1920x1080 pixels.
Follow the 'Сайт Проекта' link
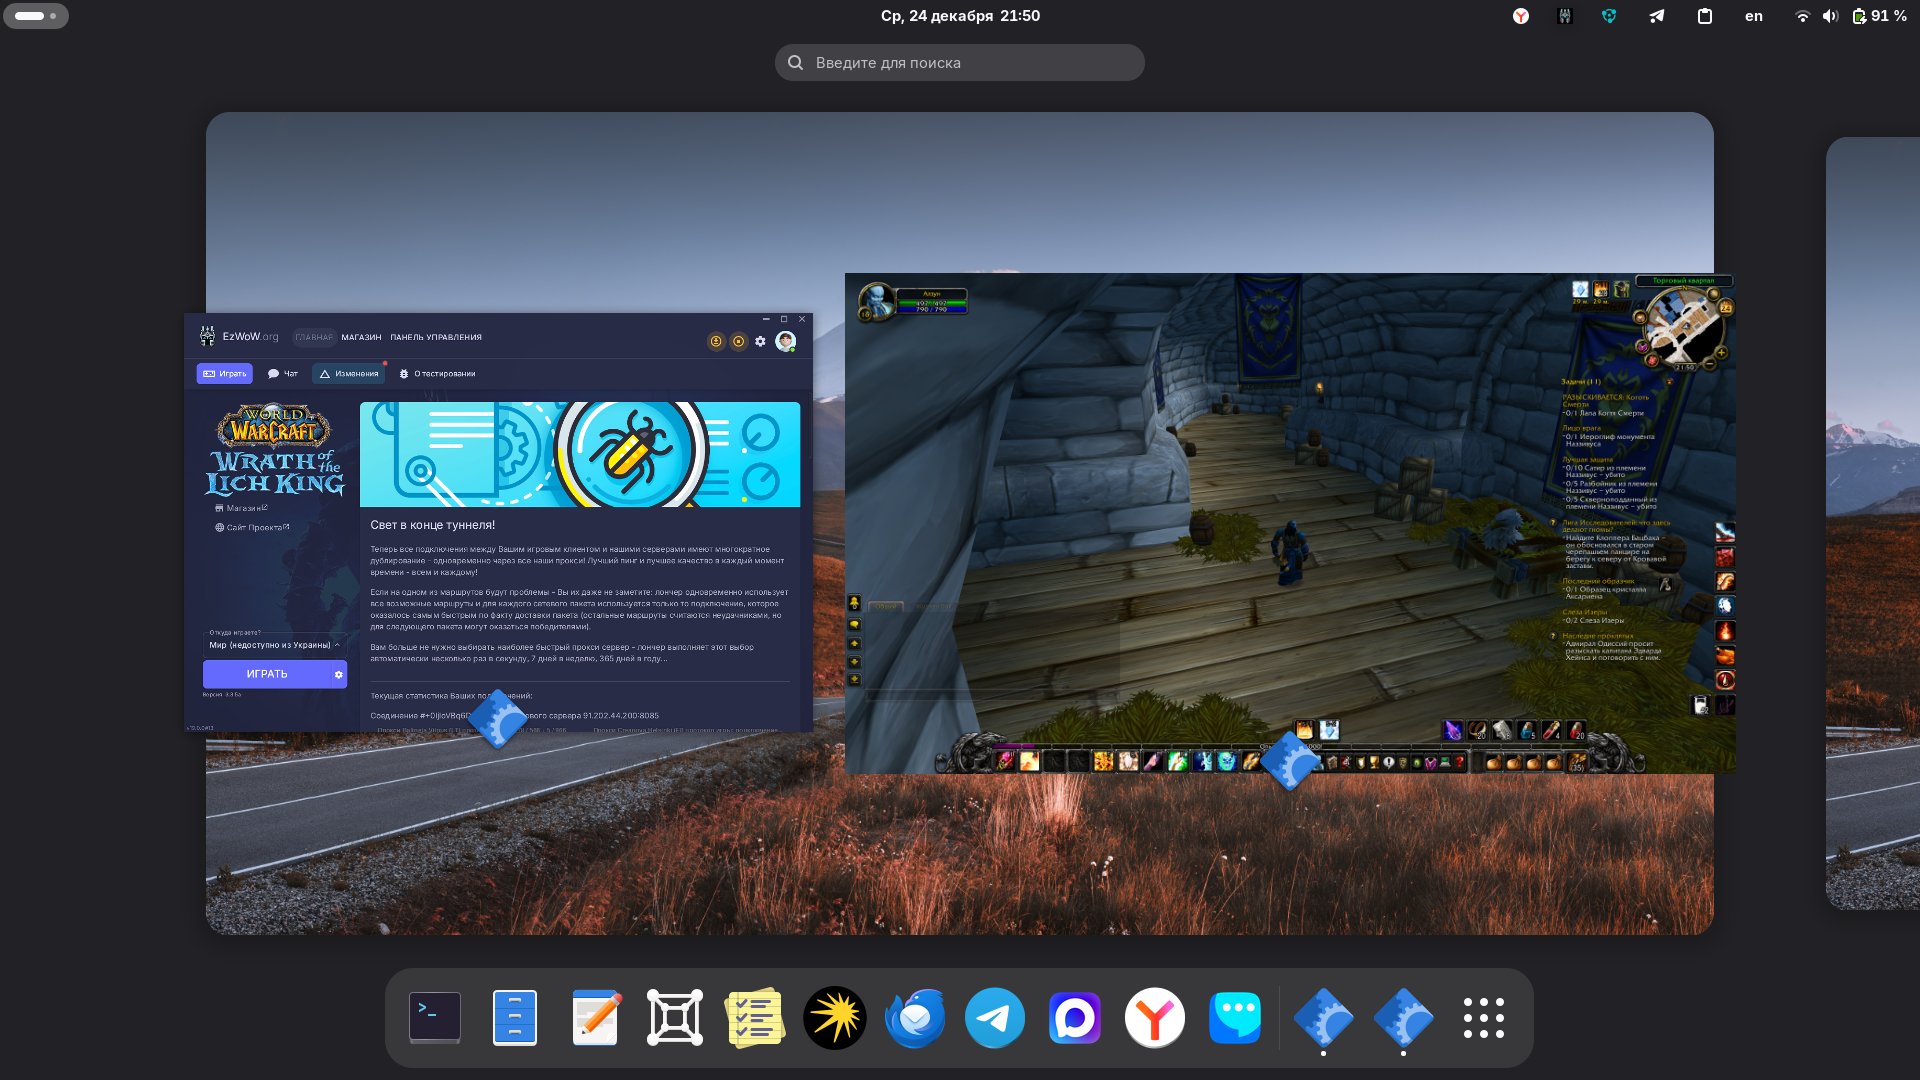tap(256, 528)
